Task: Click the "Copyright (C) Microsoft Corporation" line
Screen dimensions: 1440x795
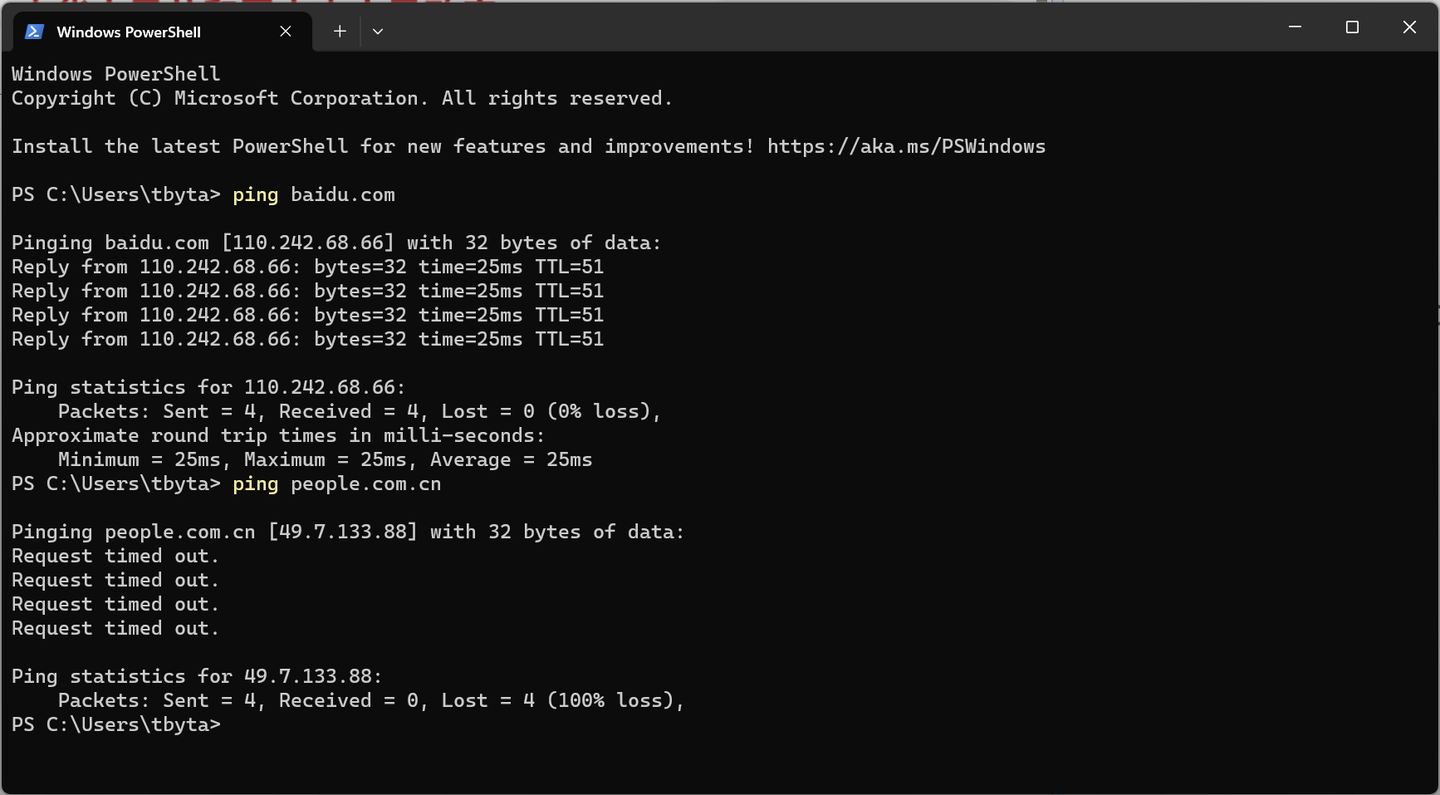Action: (x=341, y=98)
